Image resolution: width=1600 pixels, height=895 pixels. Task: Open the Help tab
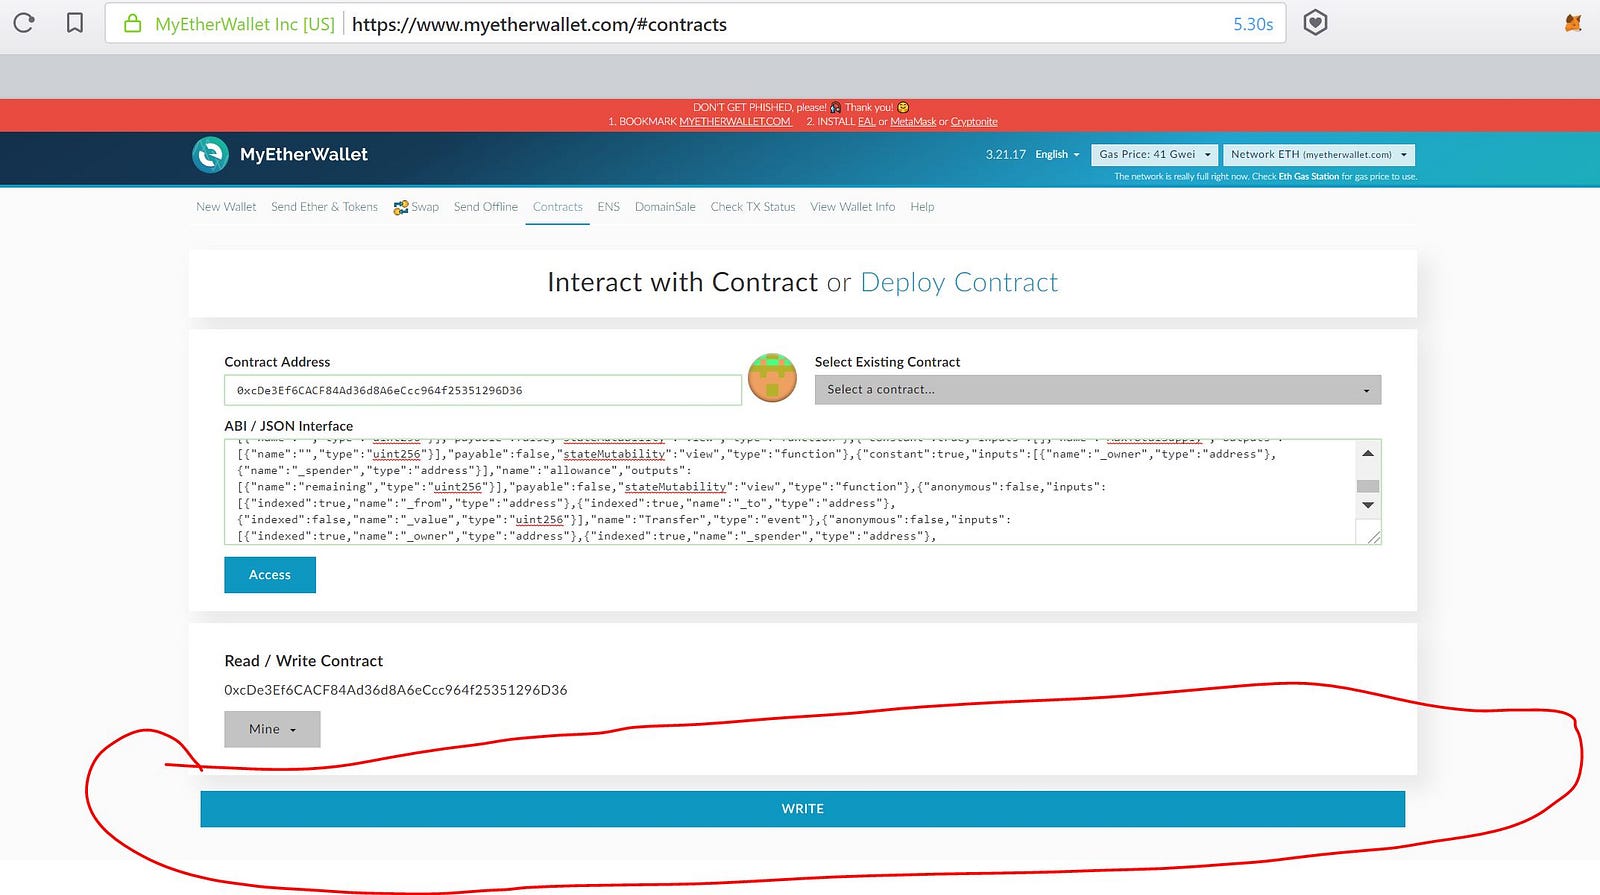pos(922,207)
